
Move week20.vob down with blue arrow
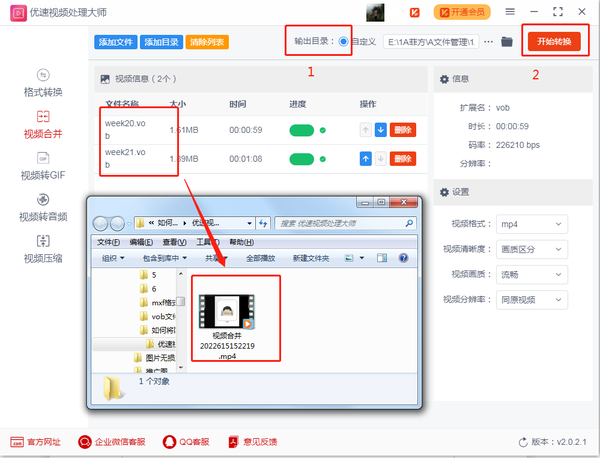(380, 130)
